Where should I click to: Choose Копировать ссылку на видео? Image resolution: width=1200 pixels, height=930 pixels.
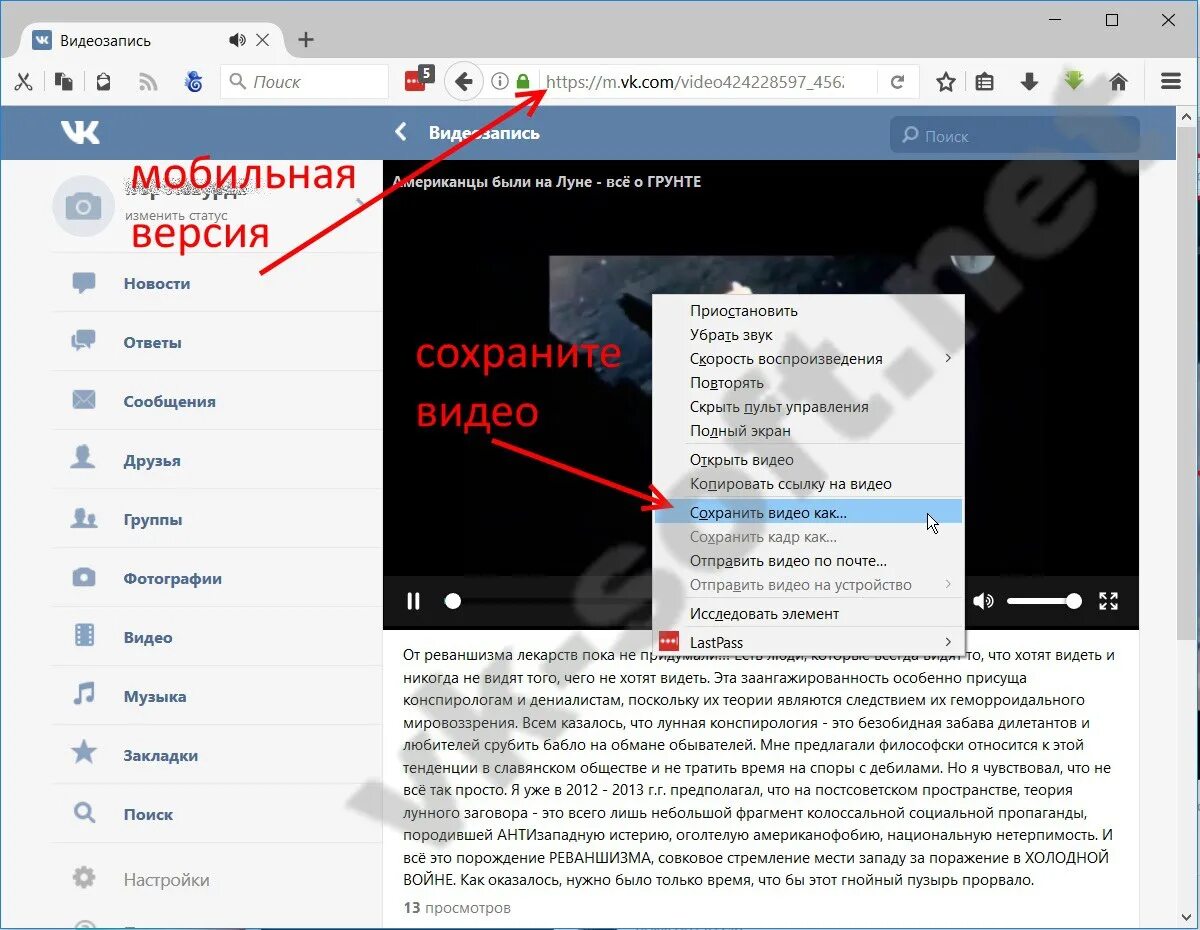[808, 484]
